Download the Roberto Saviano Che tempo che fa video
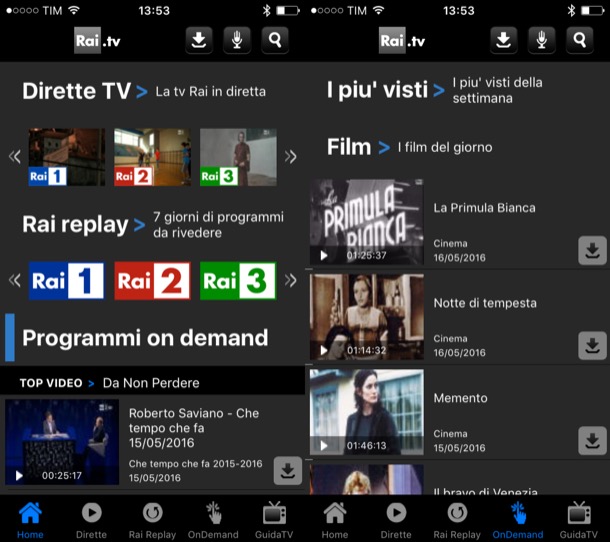 (287, 470)
